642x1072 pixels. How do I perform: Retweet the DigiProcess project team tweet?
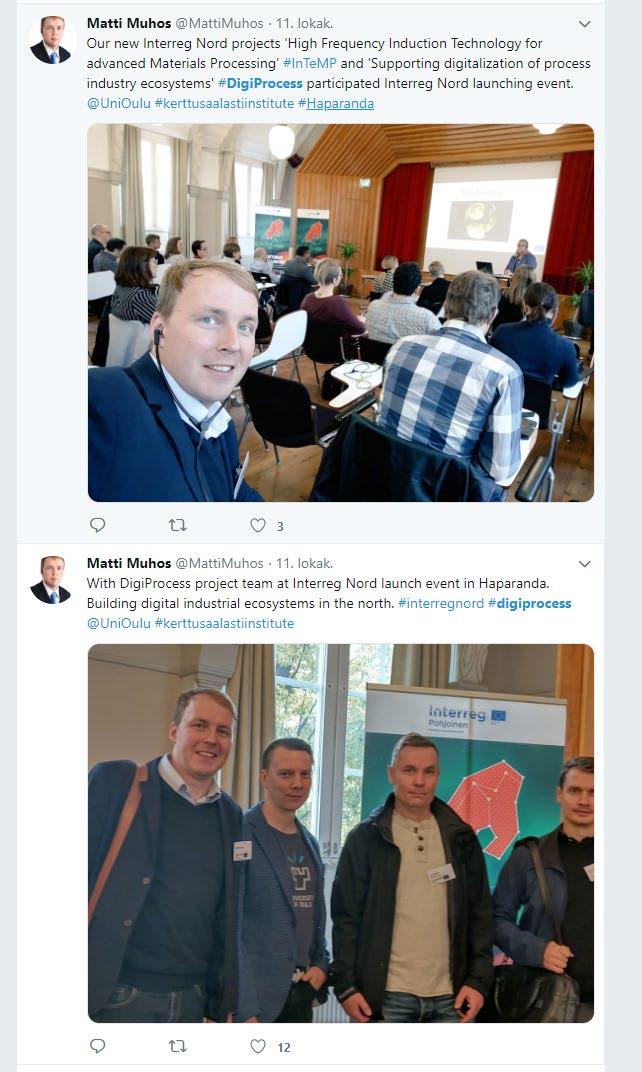click(x=178, y=1046)
